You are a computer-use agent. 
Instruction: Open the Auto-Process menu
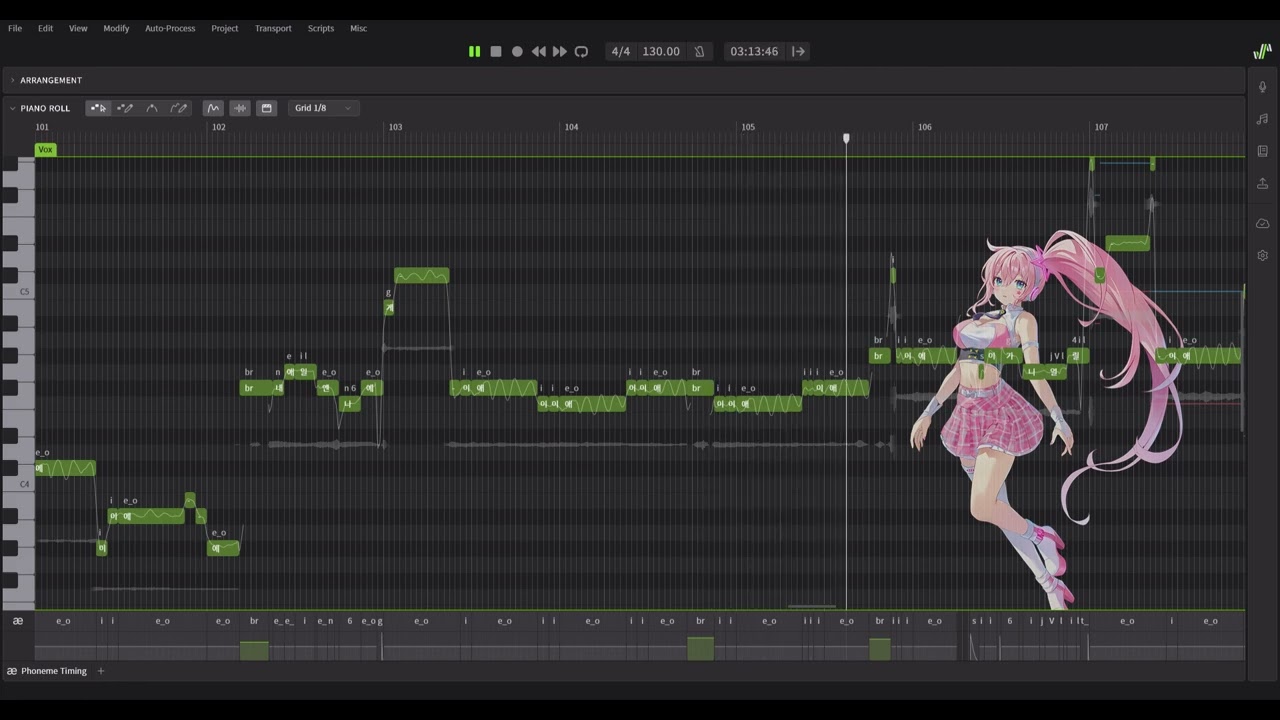coord(170,28)
